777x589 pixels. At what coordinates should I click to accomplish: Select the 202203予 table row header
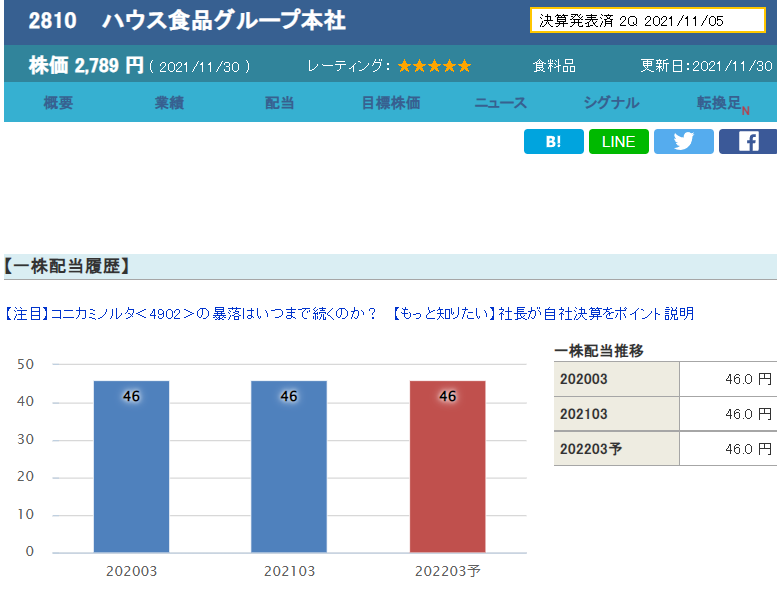(616, 449)
